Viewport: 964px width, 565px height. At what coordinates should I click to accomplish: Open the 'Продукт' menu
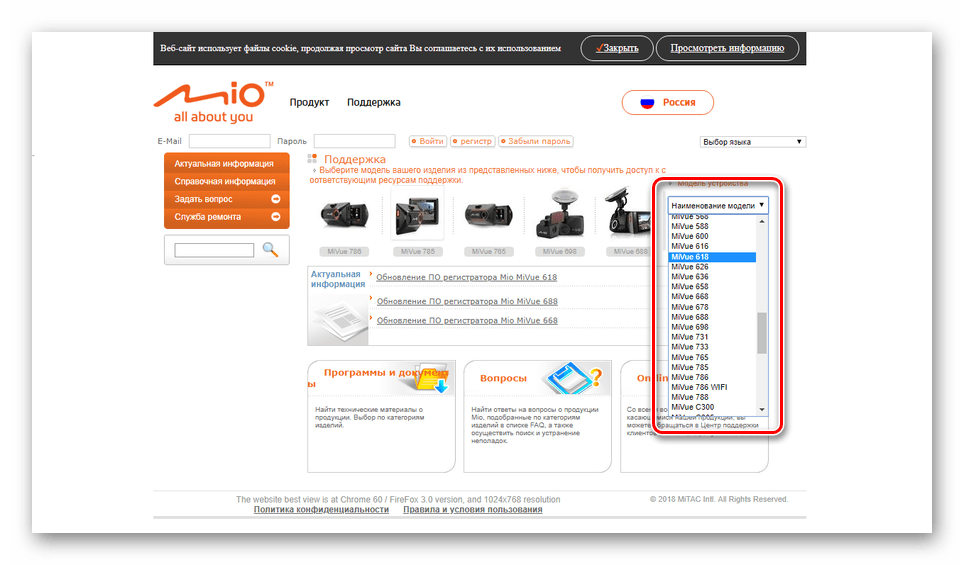[x=309, y=102]
